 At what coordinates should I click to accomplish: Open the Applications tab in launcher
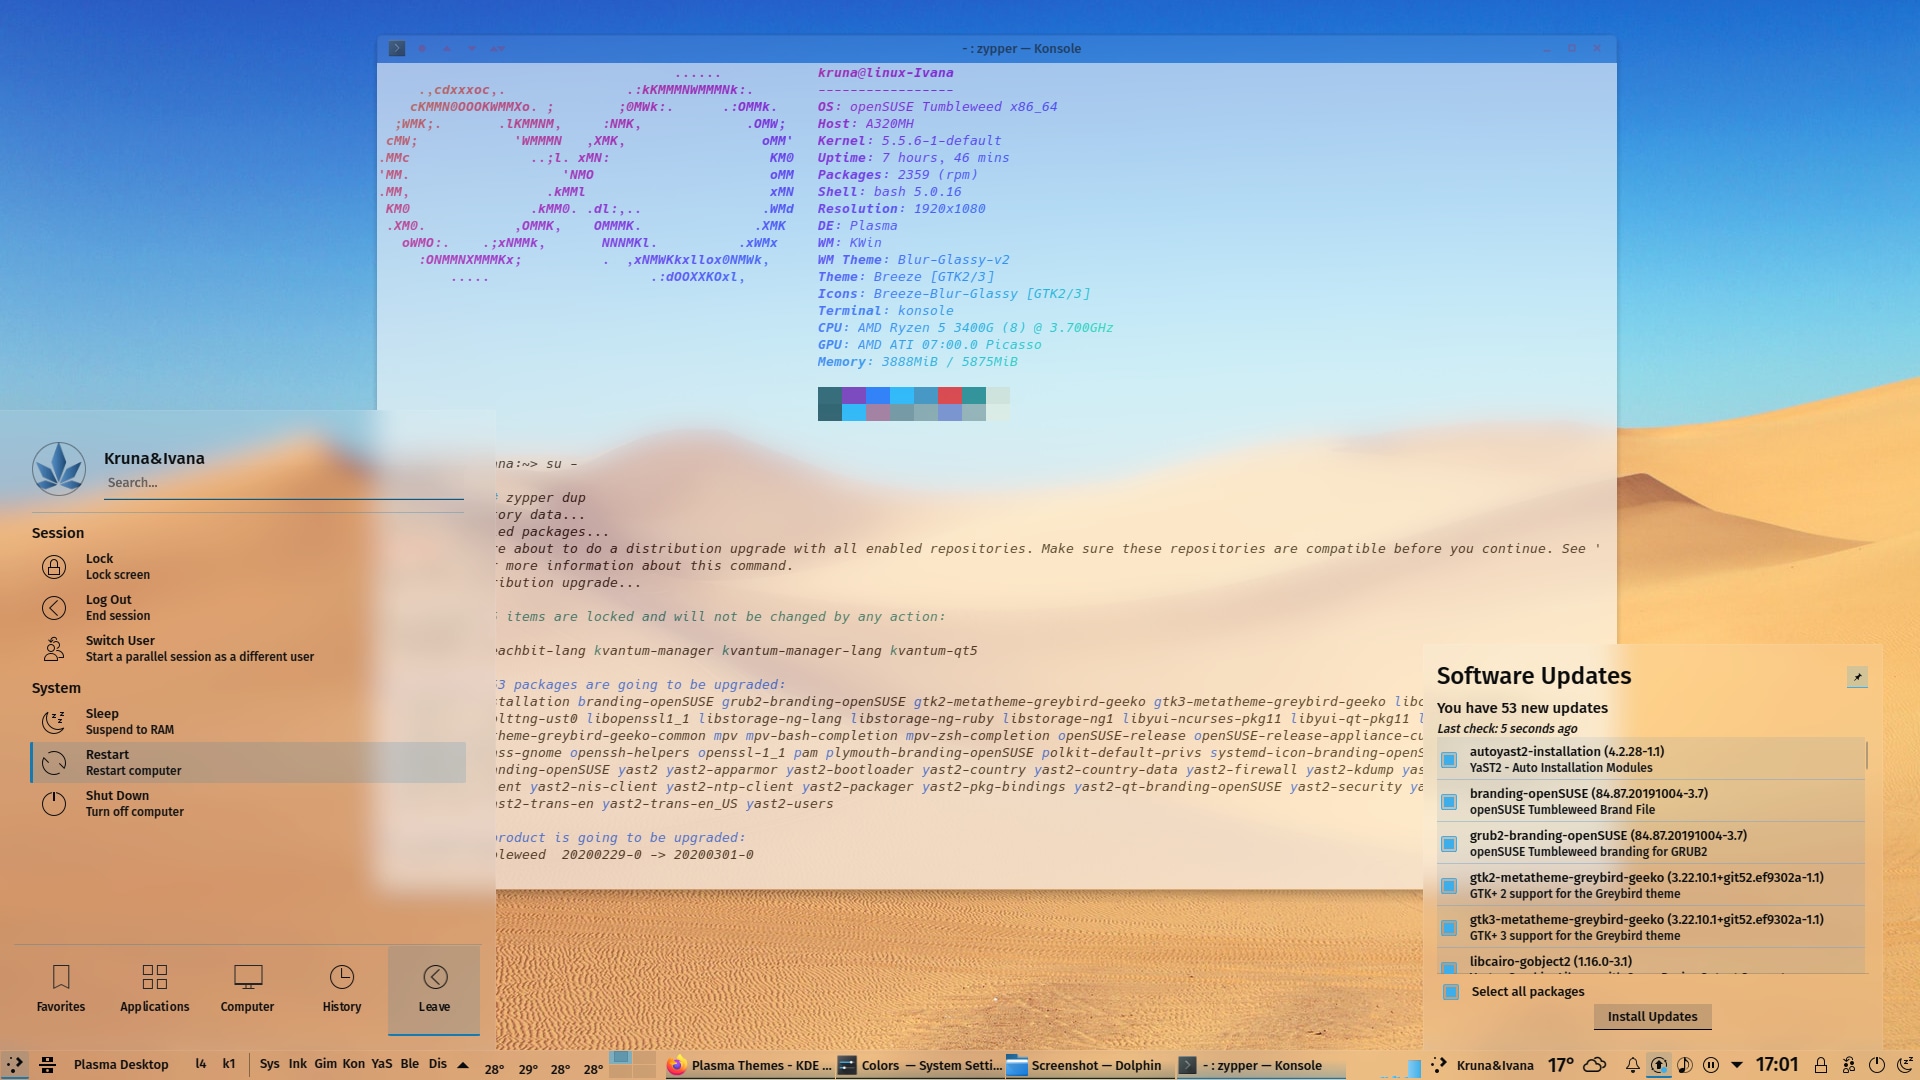155,989
